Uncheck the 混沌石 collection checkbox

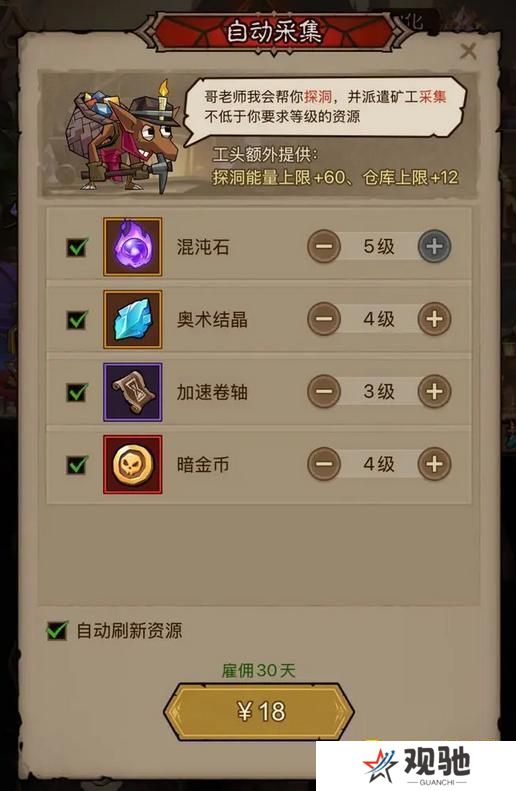(77, 247)
